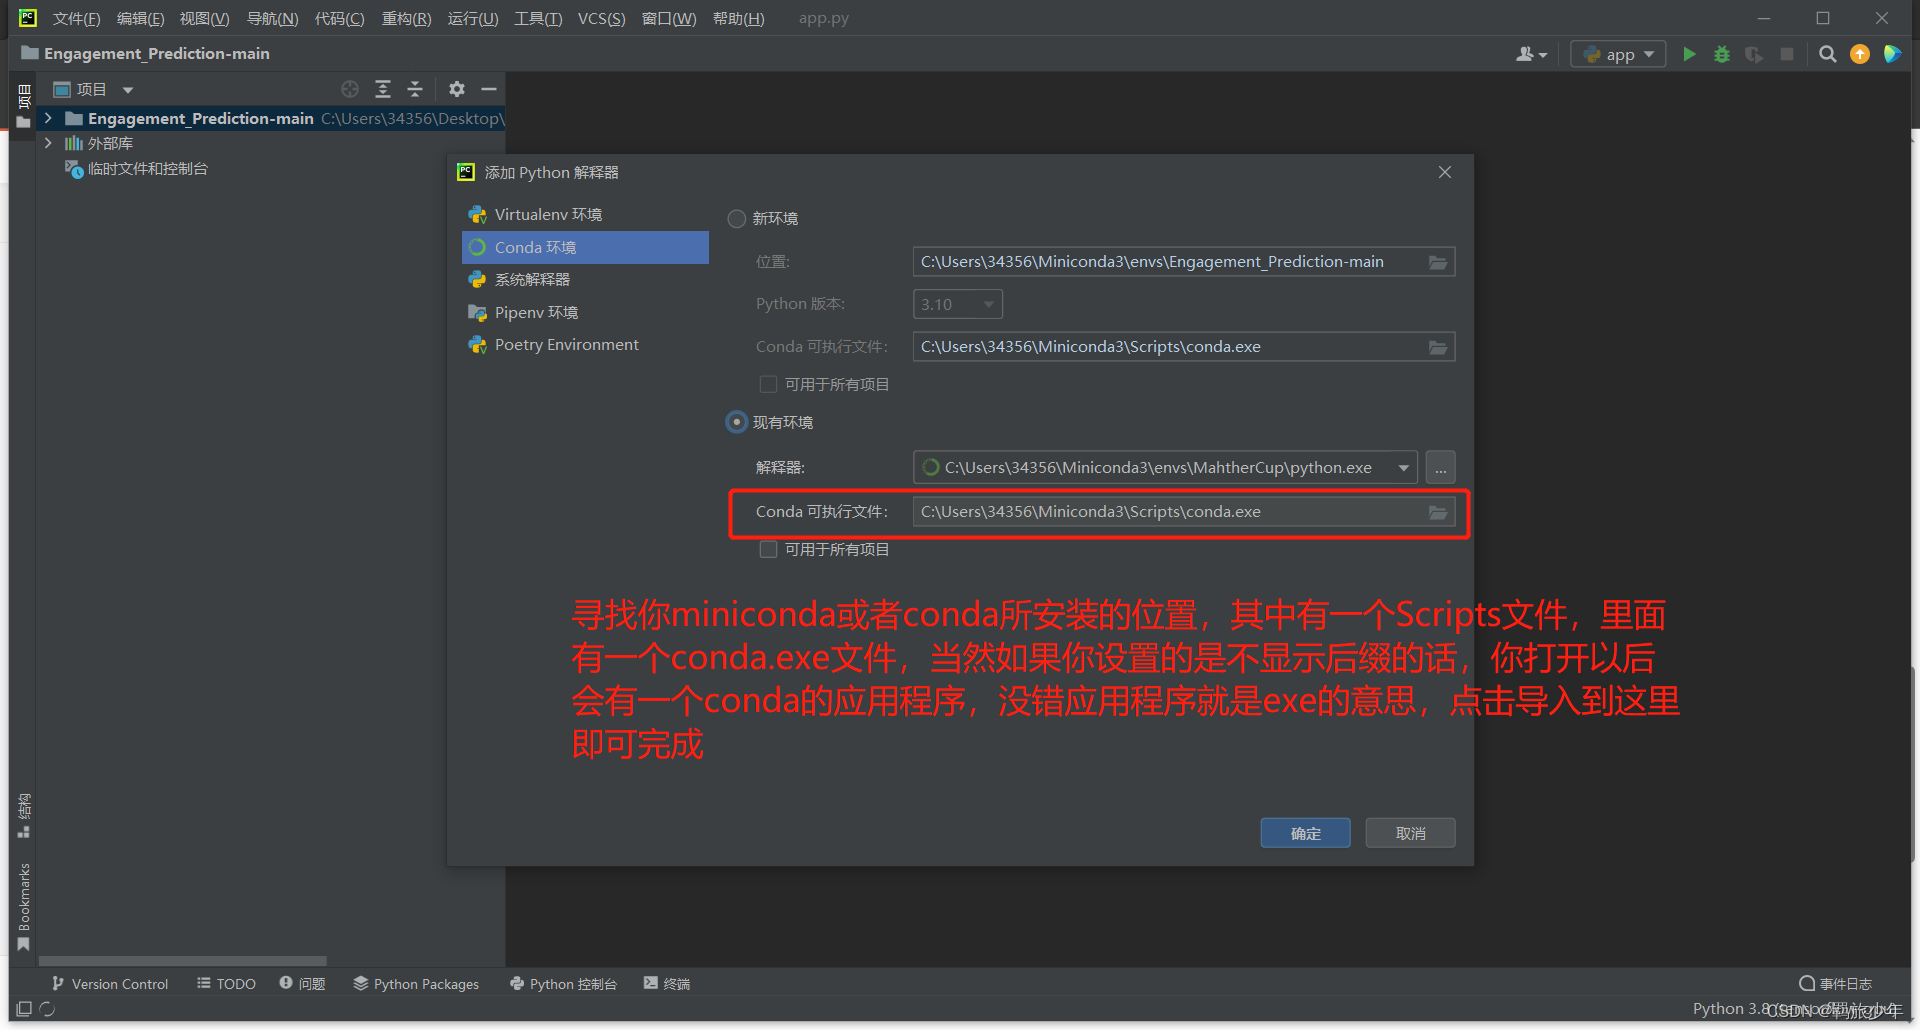Expand the External Libraries (外部库) node

(48, 143)
